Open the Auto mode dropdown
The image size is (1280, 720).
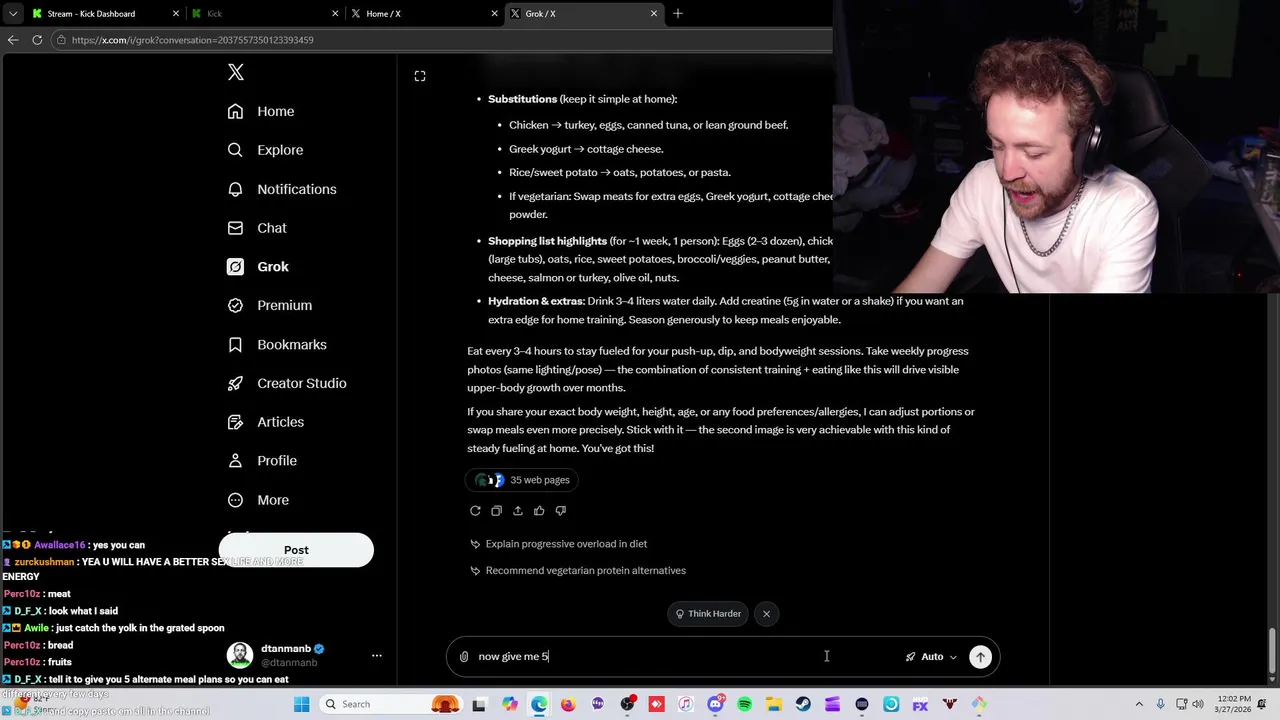(x=931, y=657)
